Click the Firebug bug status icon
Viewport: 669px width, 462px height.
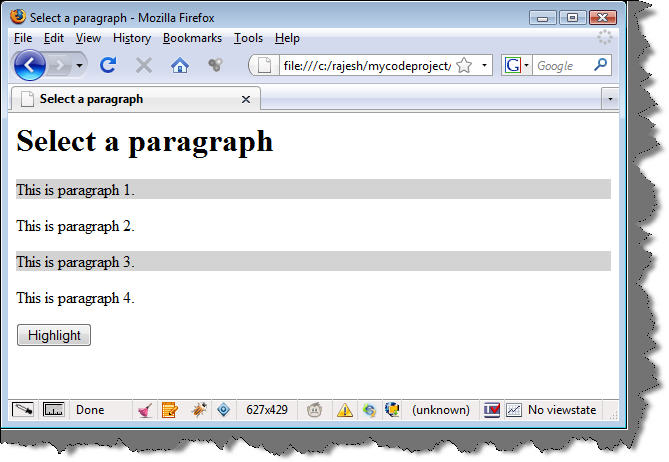click(199, 410)
